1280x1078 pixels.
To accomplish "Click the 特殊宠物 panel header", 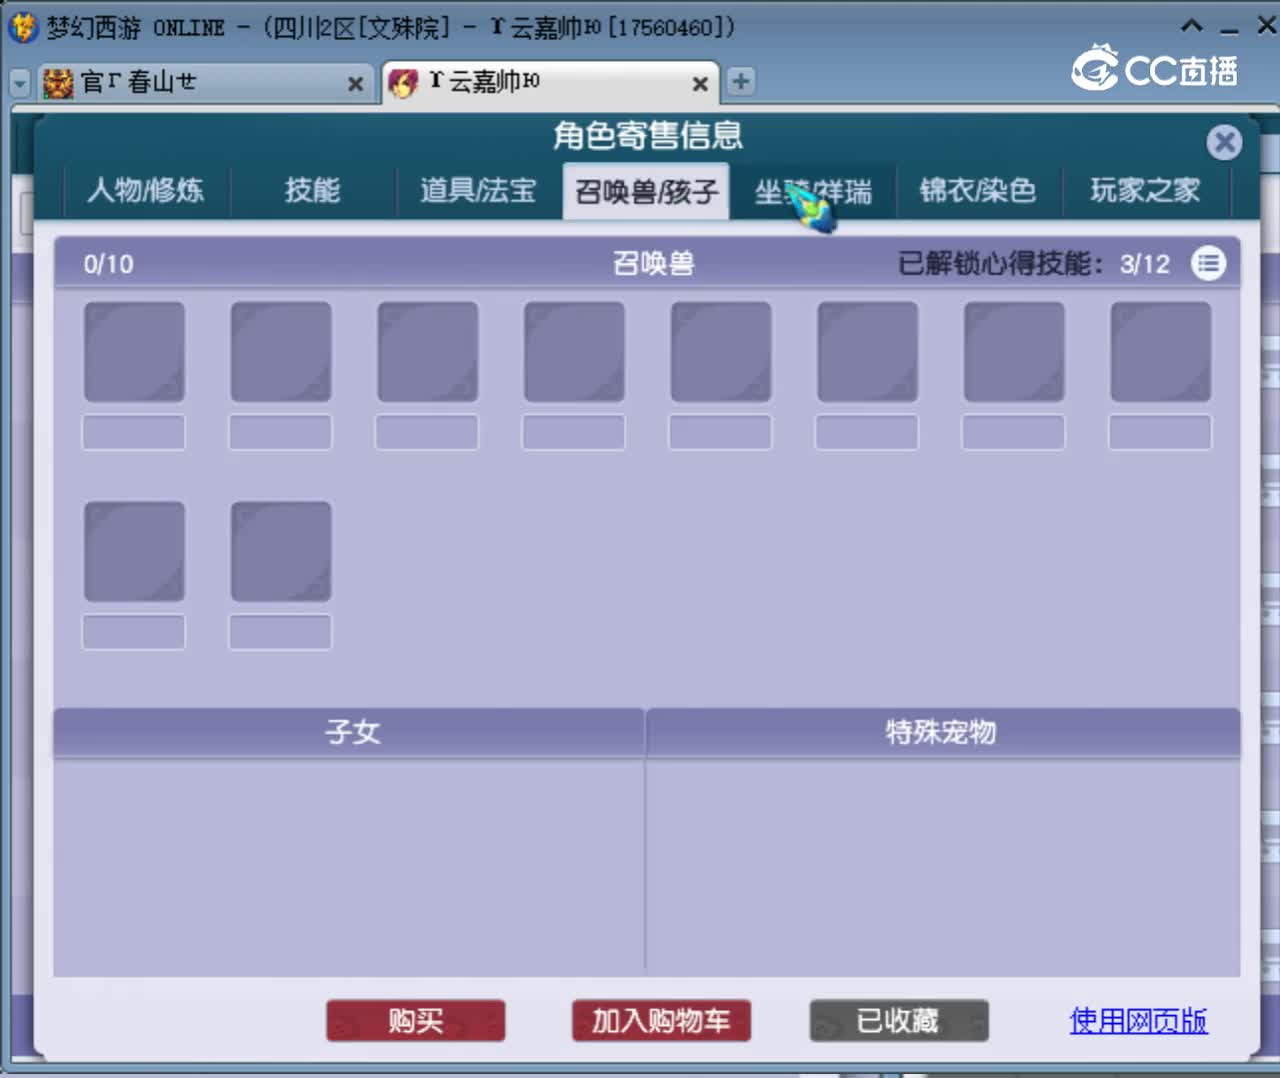I will [943, 732].
